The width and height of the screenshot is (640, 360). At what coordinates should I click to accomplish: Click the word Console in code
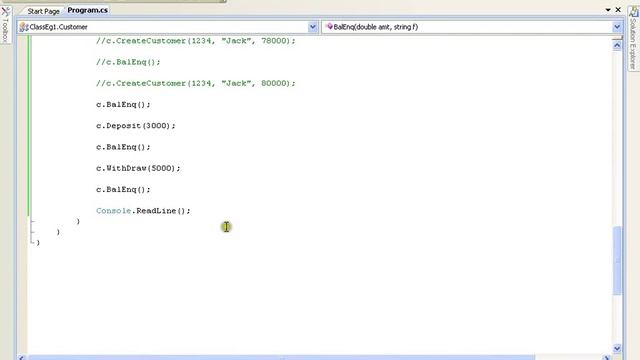click(113, 211)
